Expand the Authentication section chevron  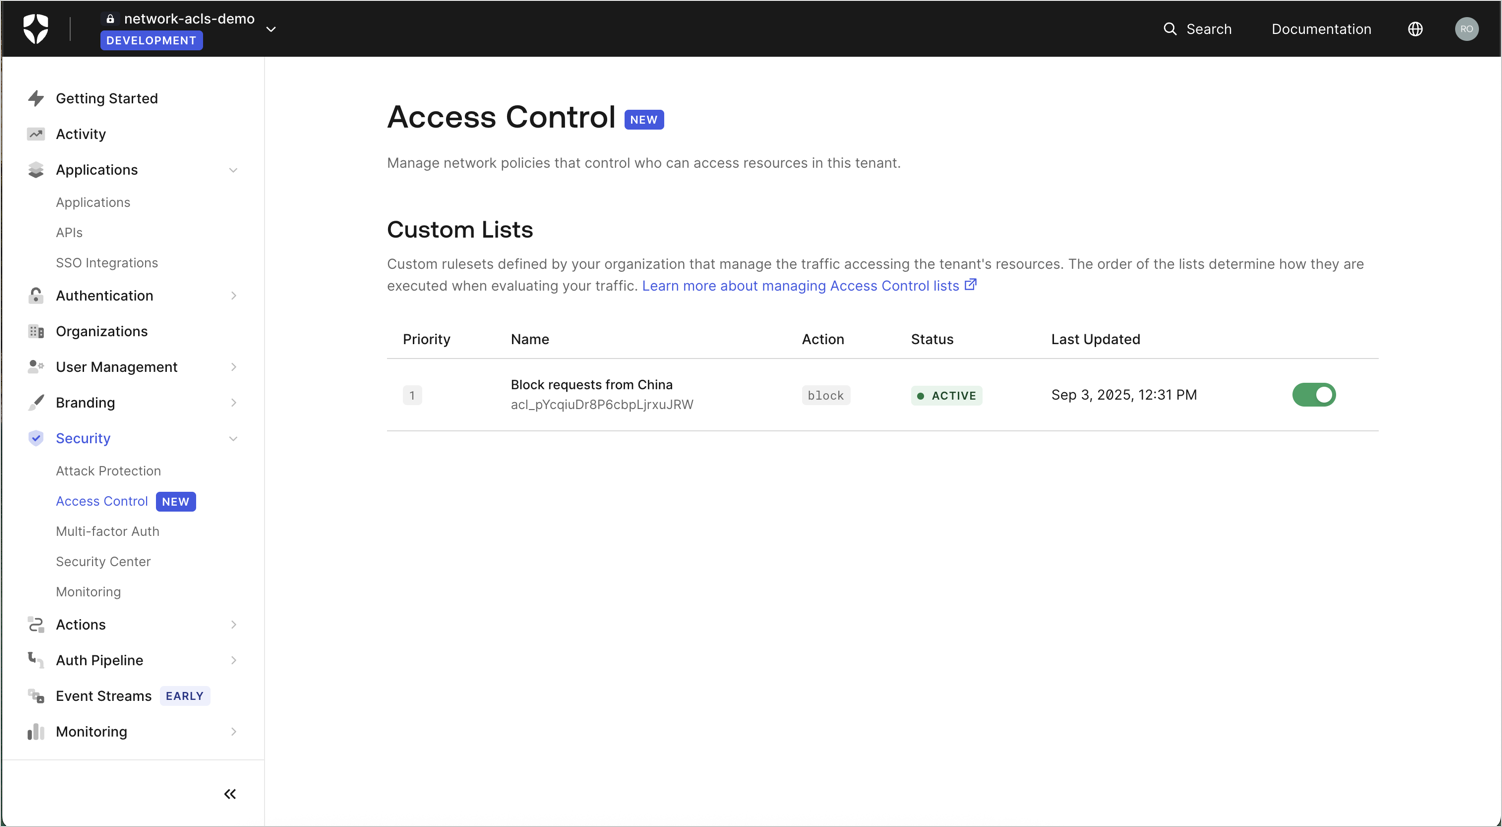point(233,296)
